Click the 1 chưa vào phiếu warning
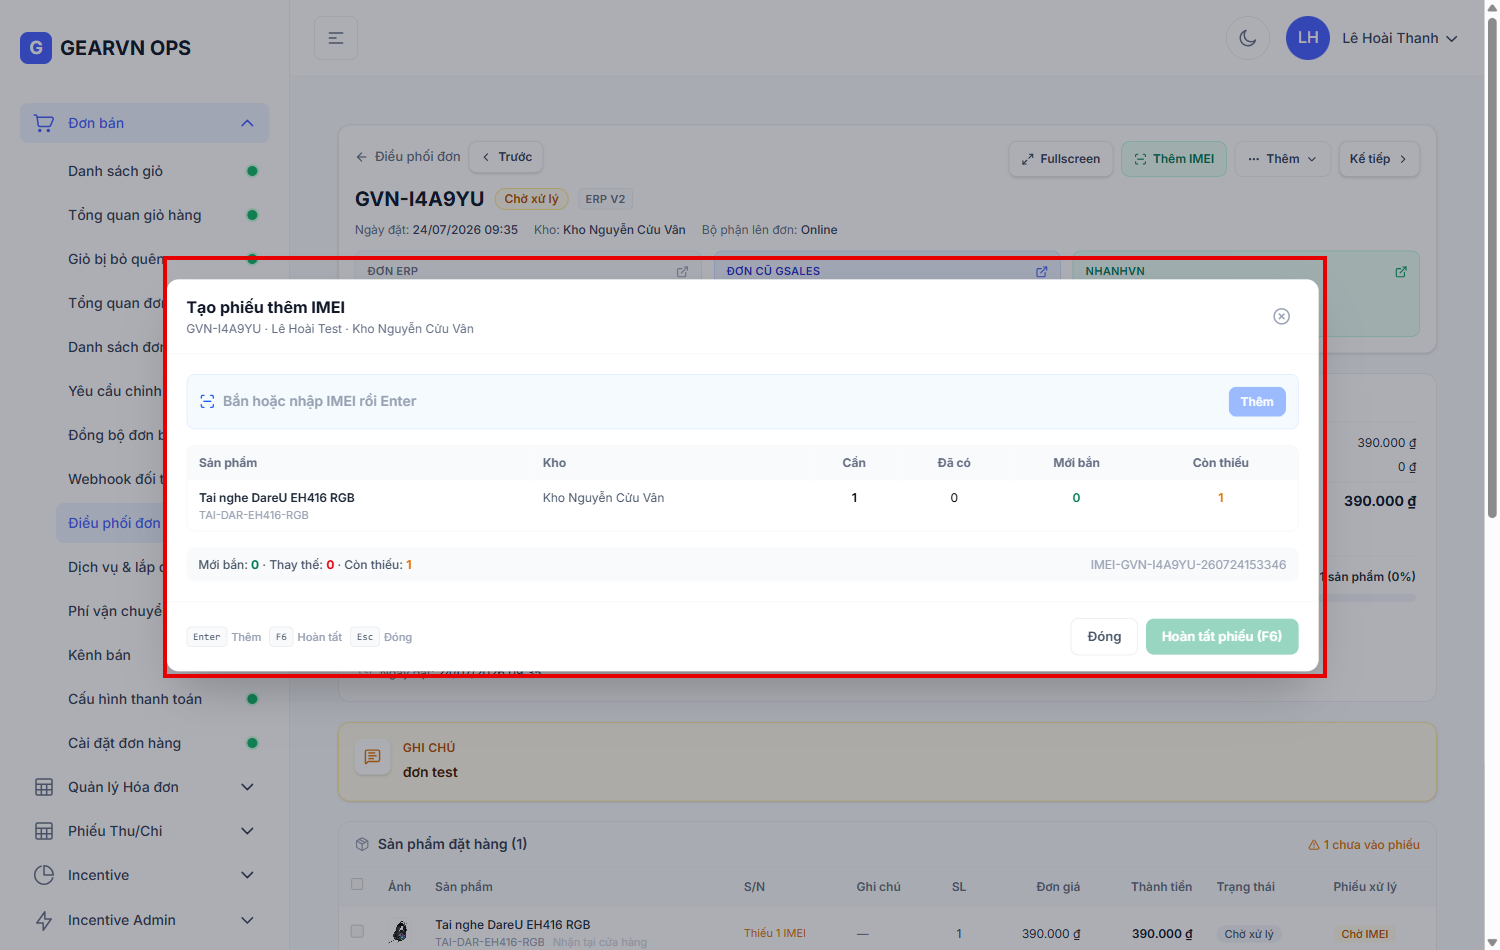 [x=1364, y=845]
